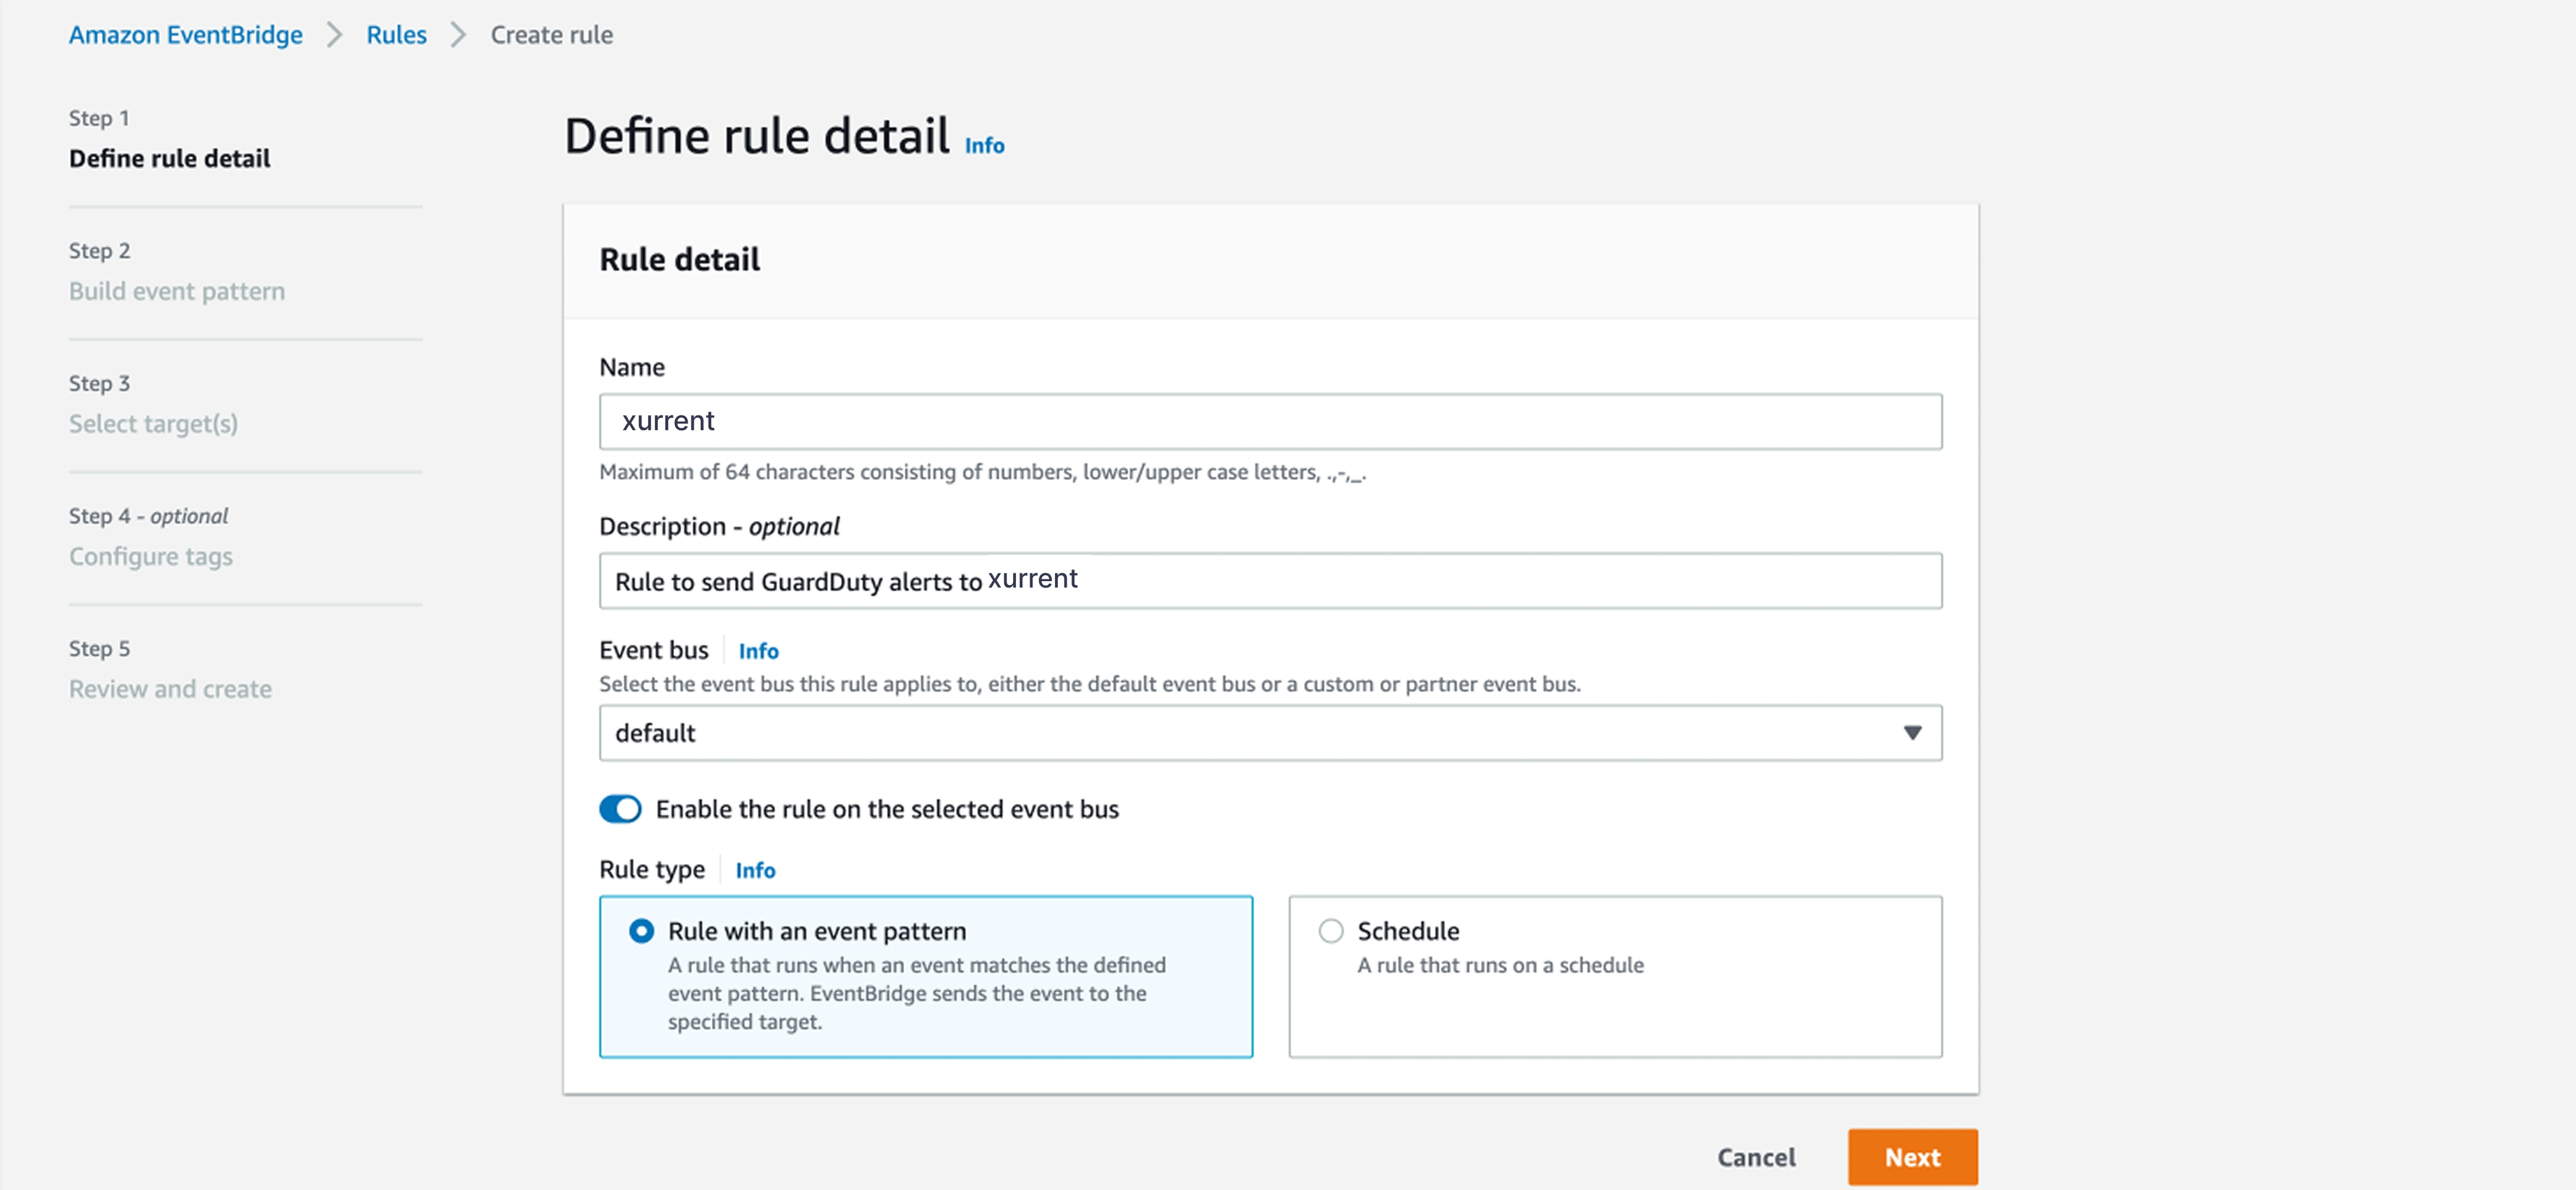Click the Cancel button
The height and width of the screenshot is (1190, 2576).
pos(1756,1157)
